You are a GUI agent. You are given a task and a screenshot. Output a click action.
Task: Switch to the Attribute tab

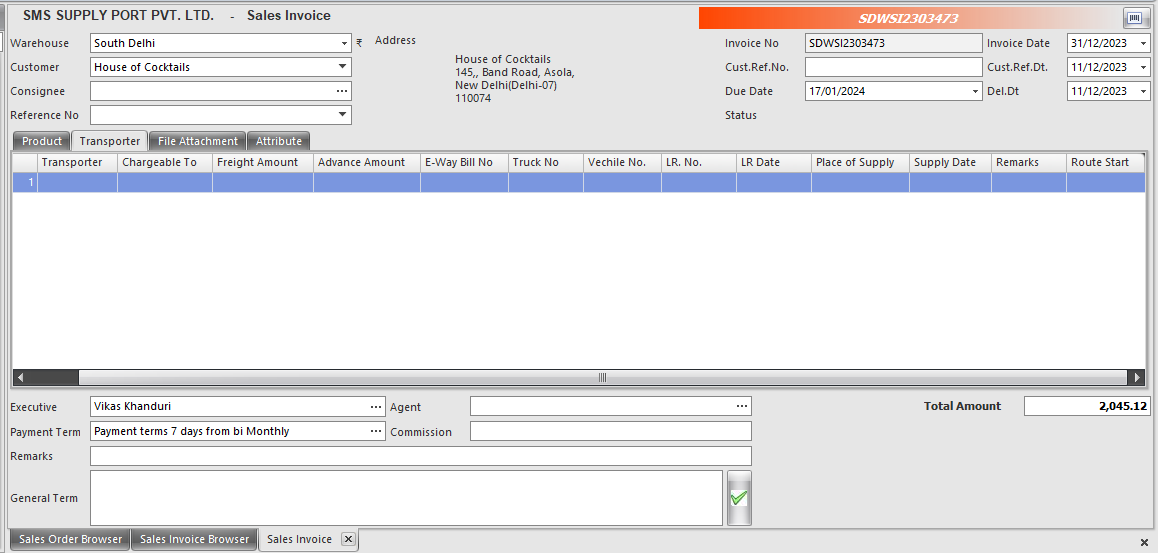coord(278,141)
